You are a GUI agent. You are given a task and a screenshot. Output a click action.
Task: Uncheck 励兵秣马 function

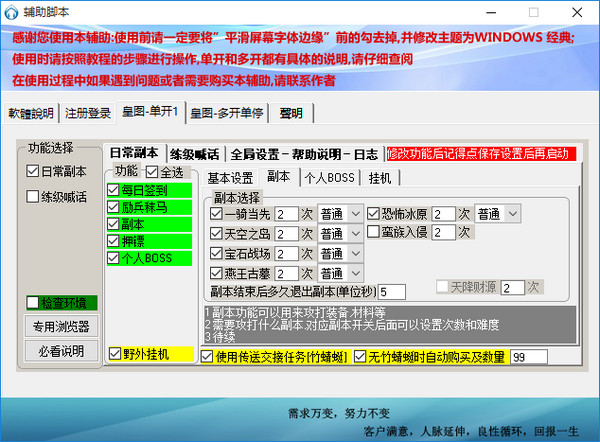click(113, 207)
